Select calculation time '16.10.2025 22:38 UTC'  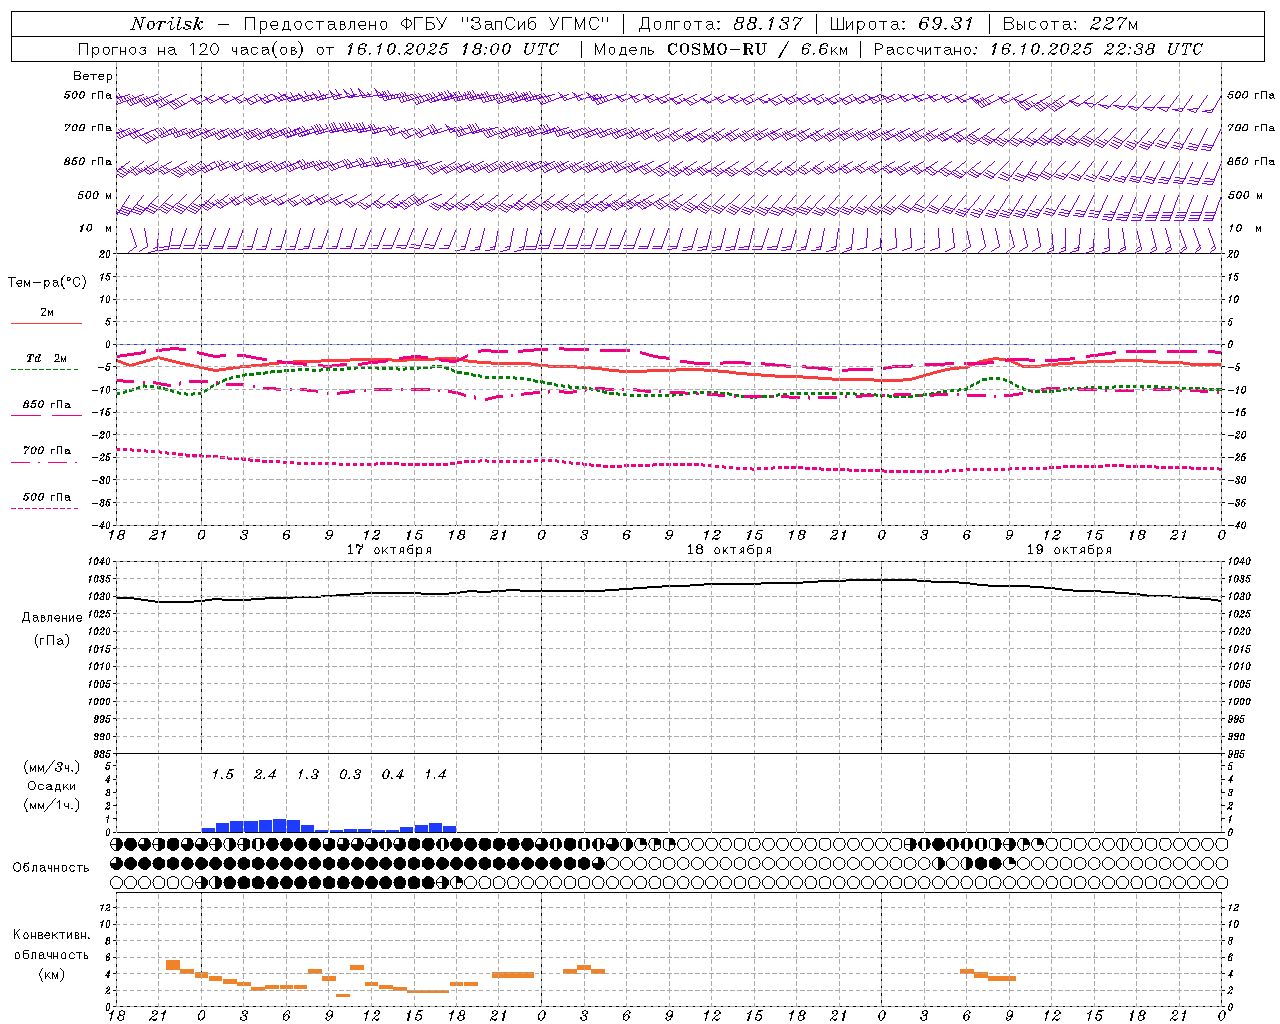(x=1096, y=49)
